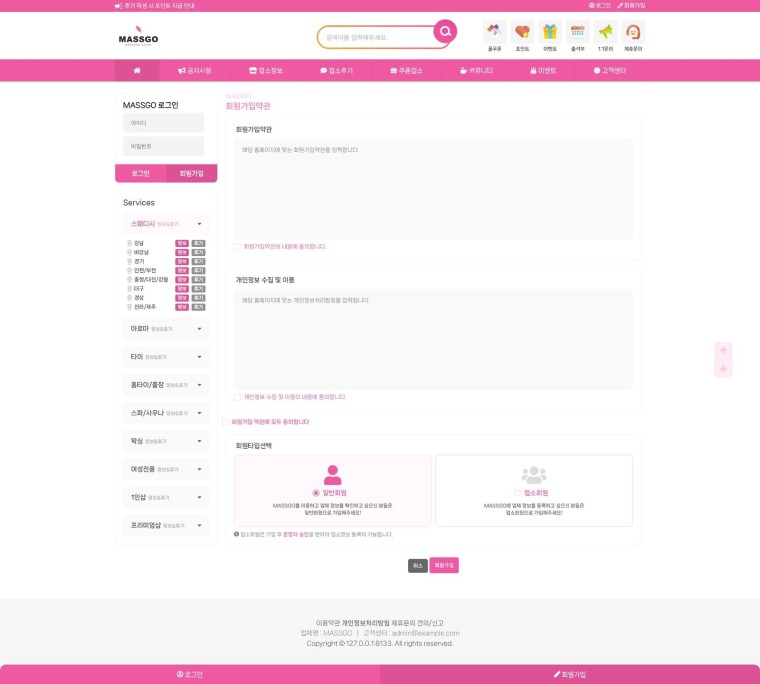Click the MASSGO logo
Screen dimensions: 760x684
(x=138, y=36)
